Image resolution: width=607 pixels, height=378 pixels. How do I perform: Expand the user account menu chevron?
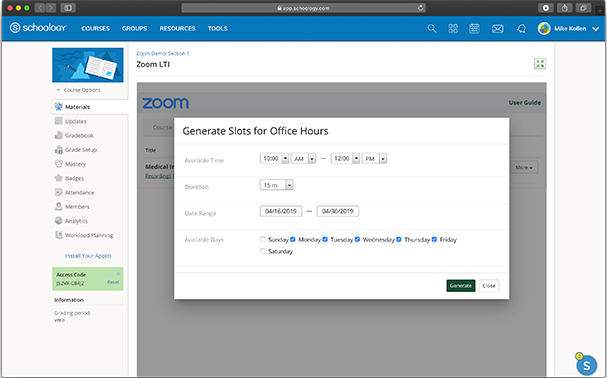click(596, 29)
